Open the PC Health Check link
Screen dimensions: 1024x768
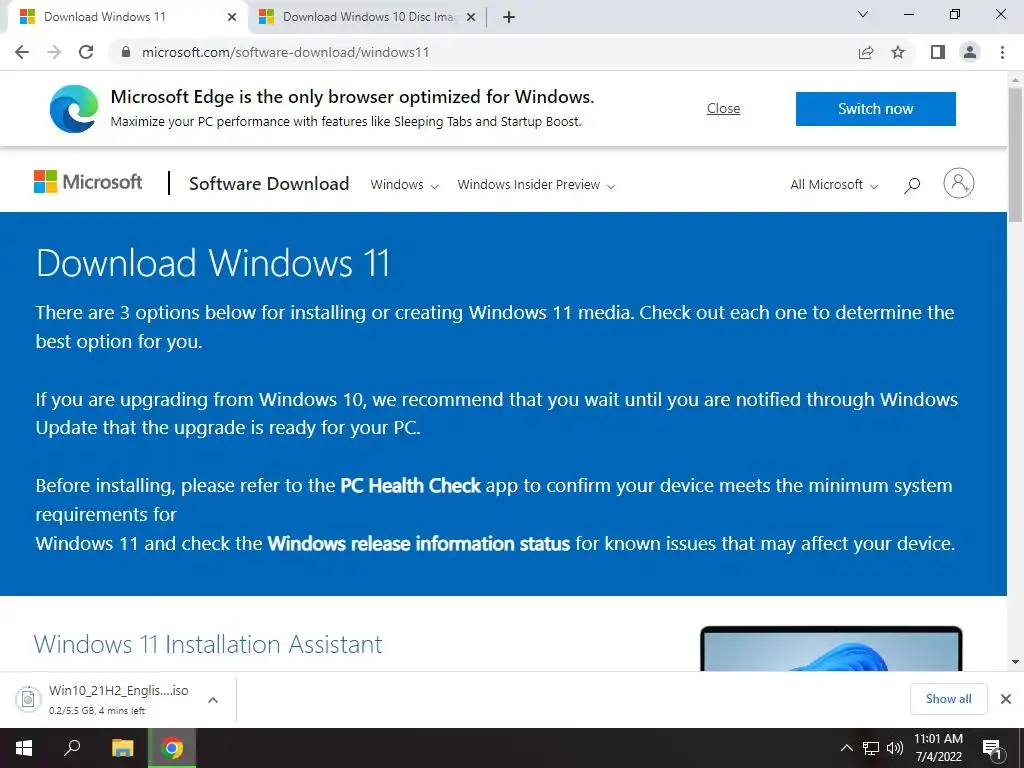click(410, 485)
